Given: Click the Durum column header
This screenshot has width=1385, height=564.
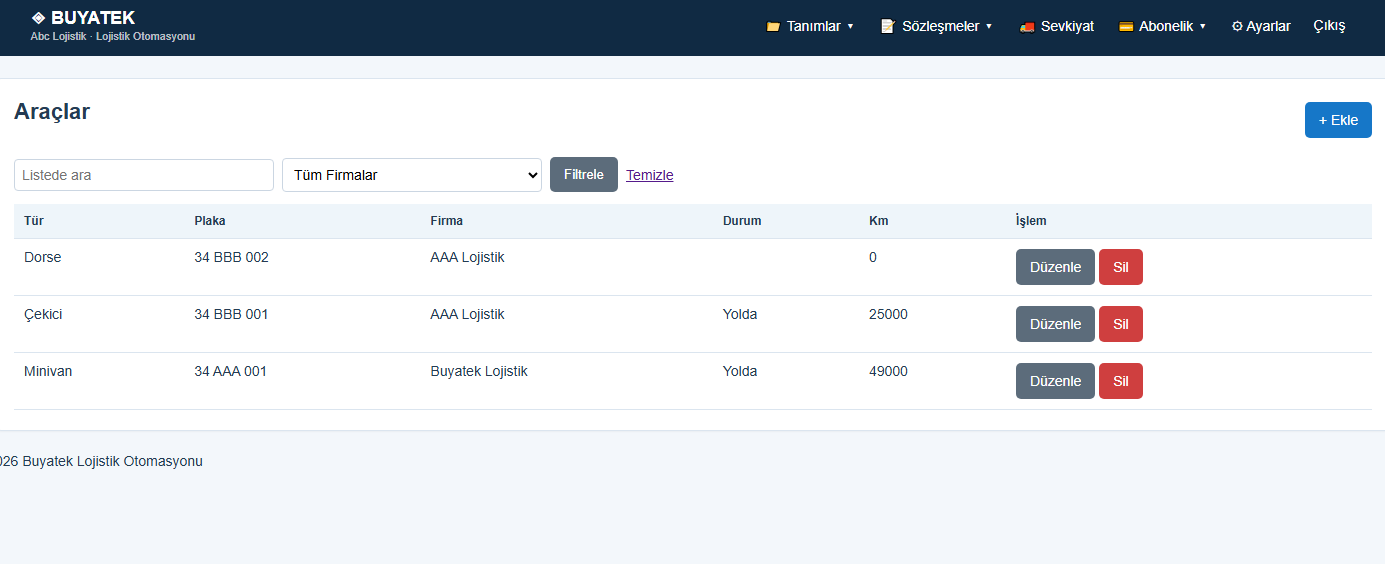Looking at the screenshot, I should [742, 221].
